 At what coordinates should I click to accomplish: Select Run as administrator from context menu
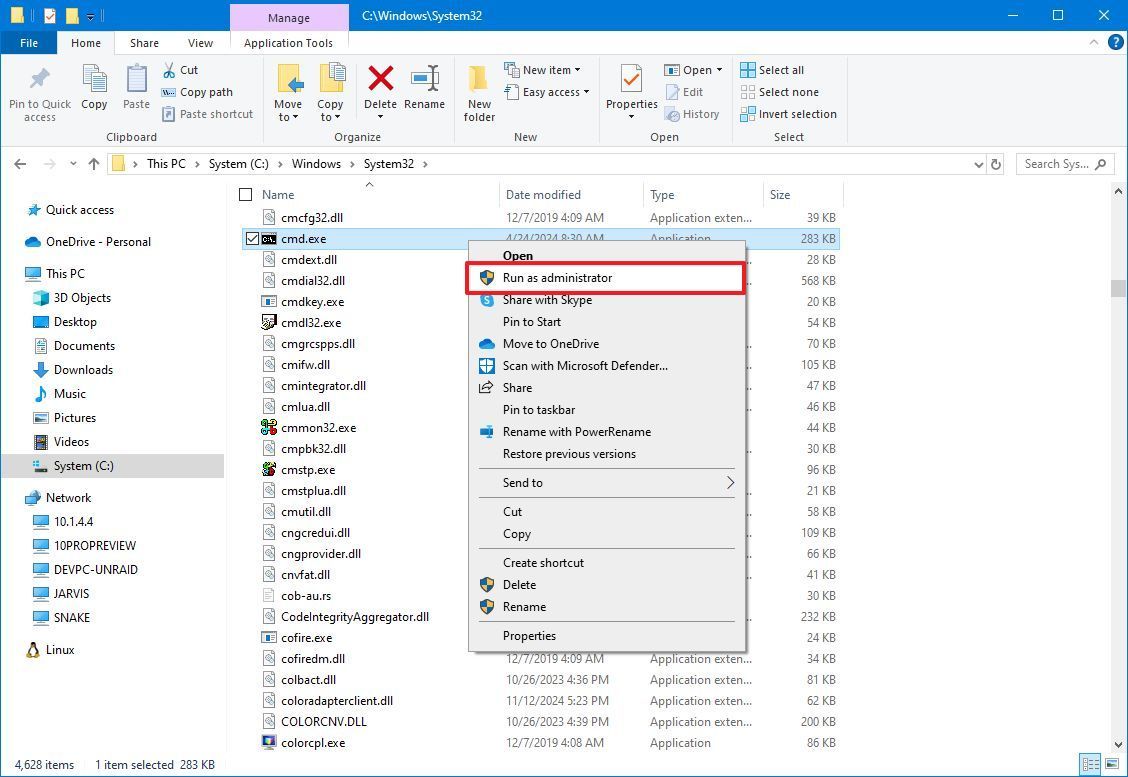[557, 278]
